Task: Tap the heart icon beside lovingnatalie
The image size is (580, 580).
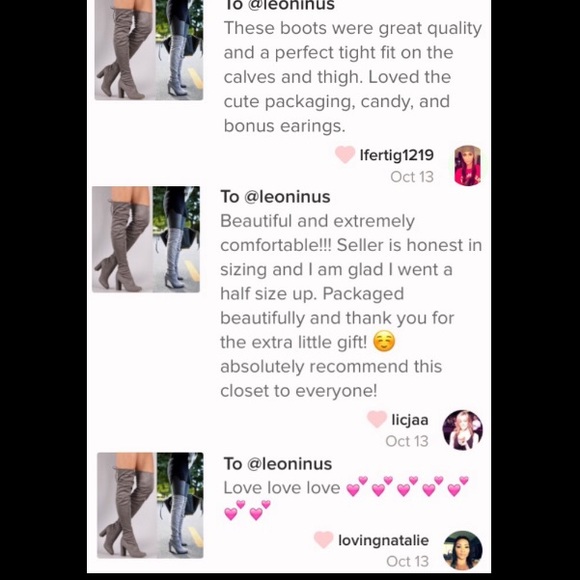Action: pyautogui.click(x=324, y=540)
